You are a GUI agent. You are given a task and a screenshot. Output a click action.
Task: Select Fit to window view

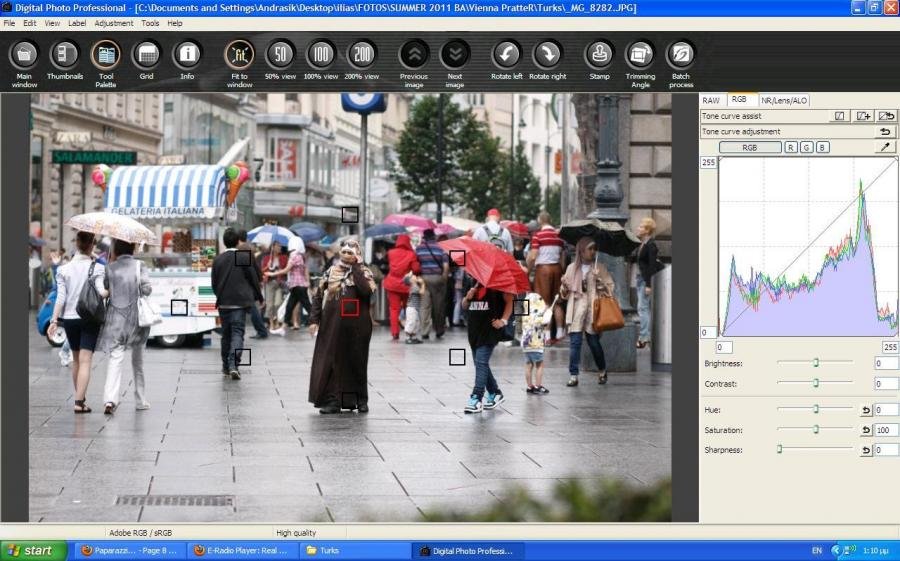pos(239,56)
